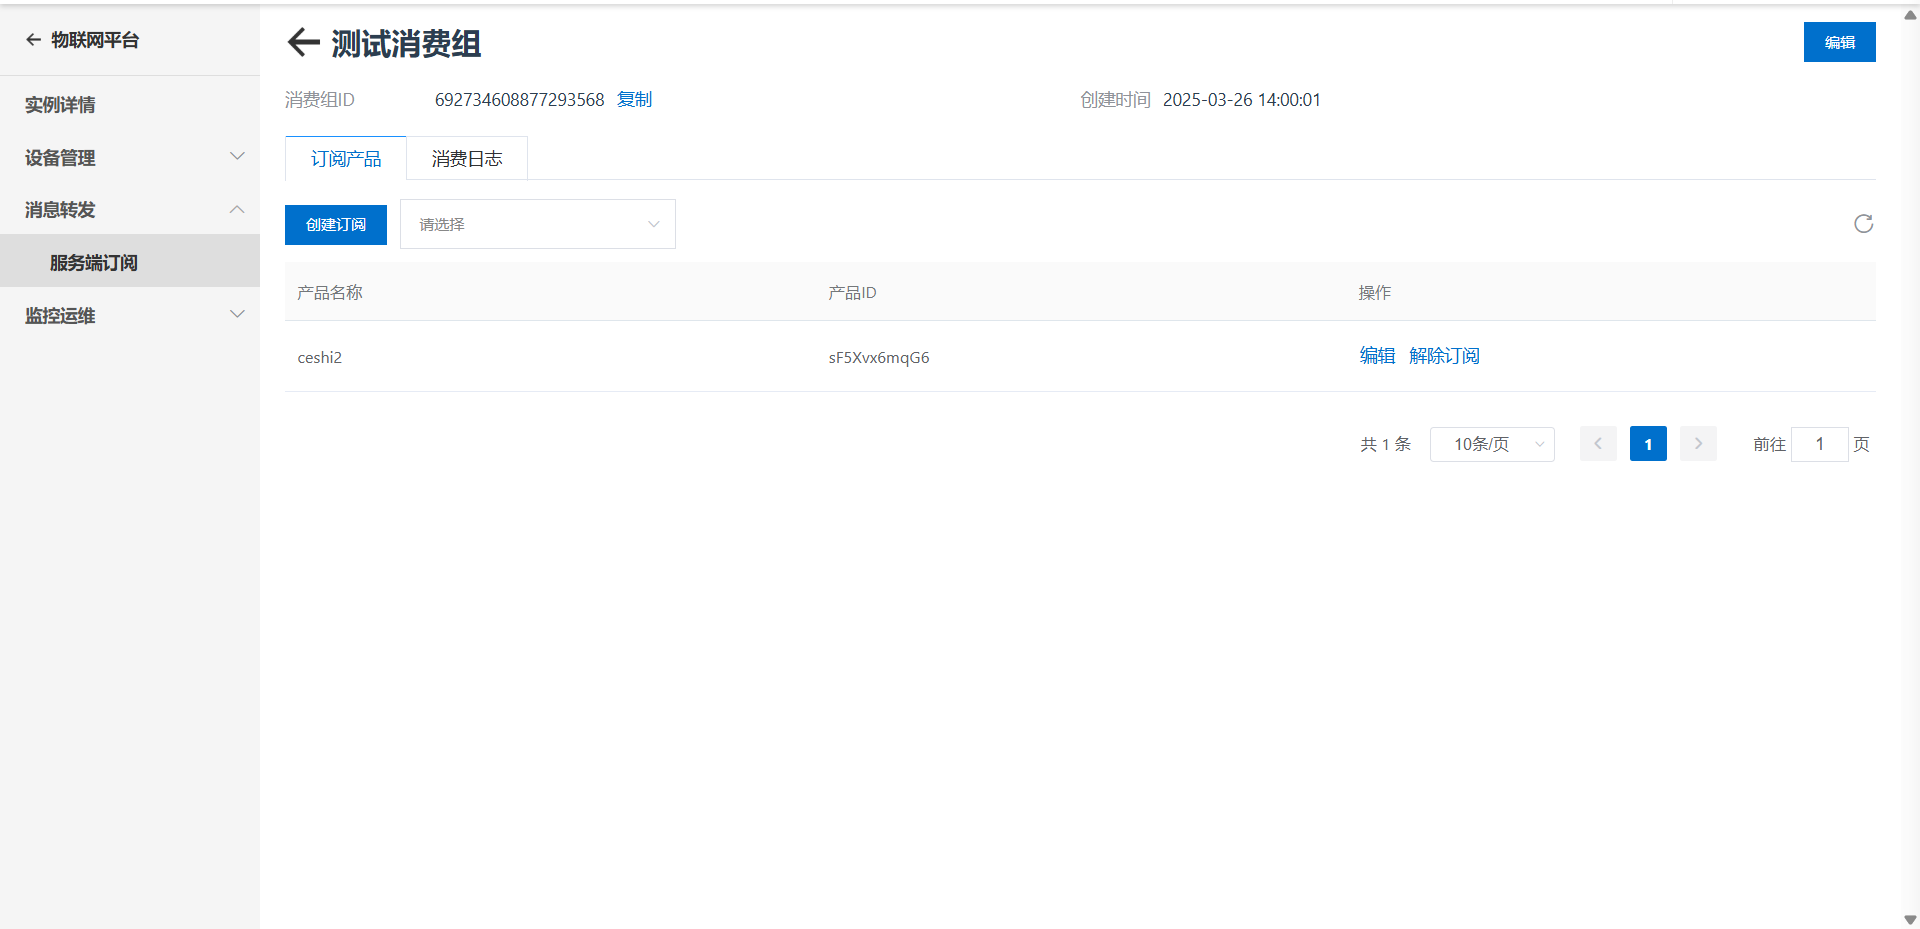
Task: Copy the consumer group ID via 复制
Action: click(634, 100)
